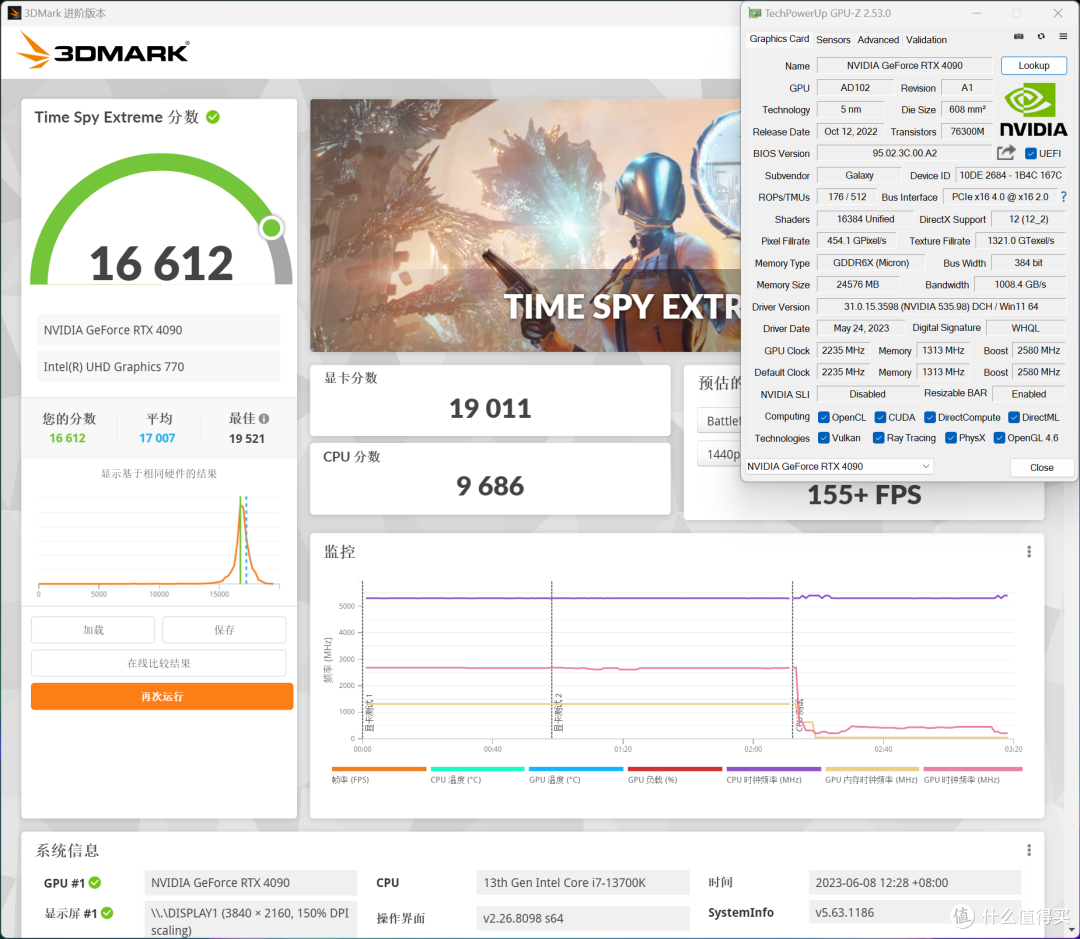Click the 最佳 score 19 521
This screenshot has width=1080, height=939.
(247, 438)
